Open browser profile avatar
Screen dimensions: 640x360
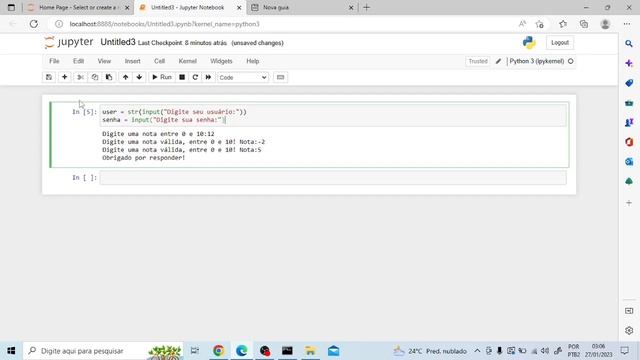[x=605, y=24]
